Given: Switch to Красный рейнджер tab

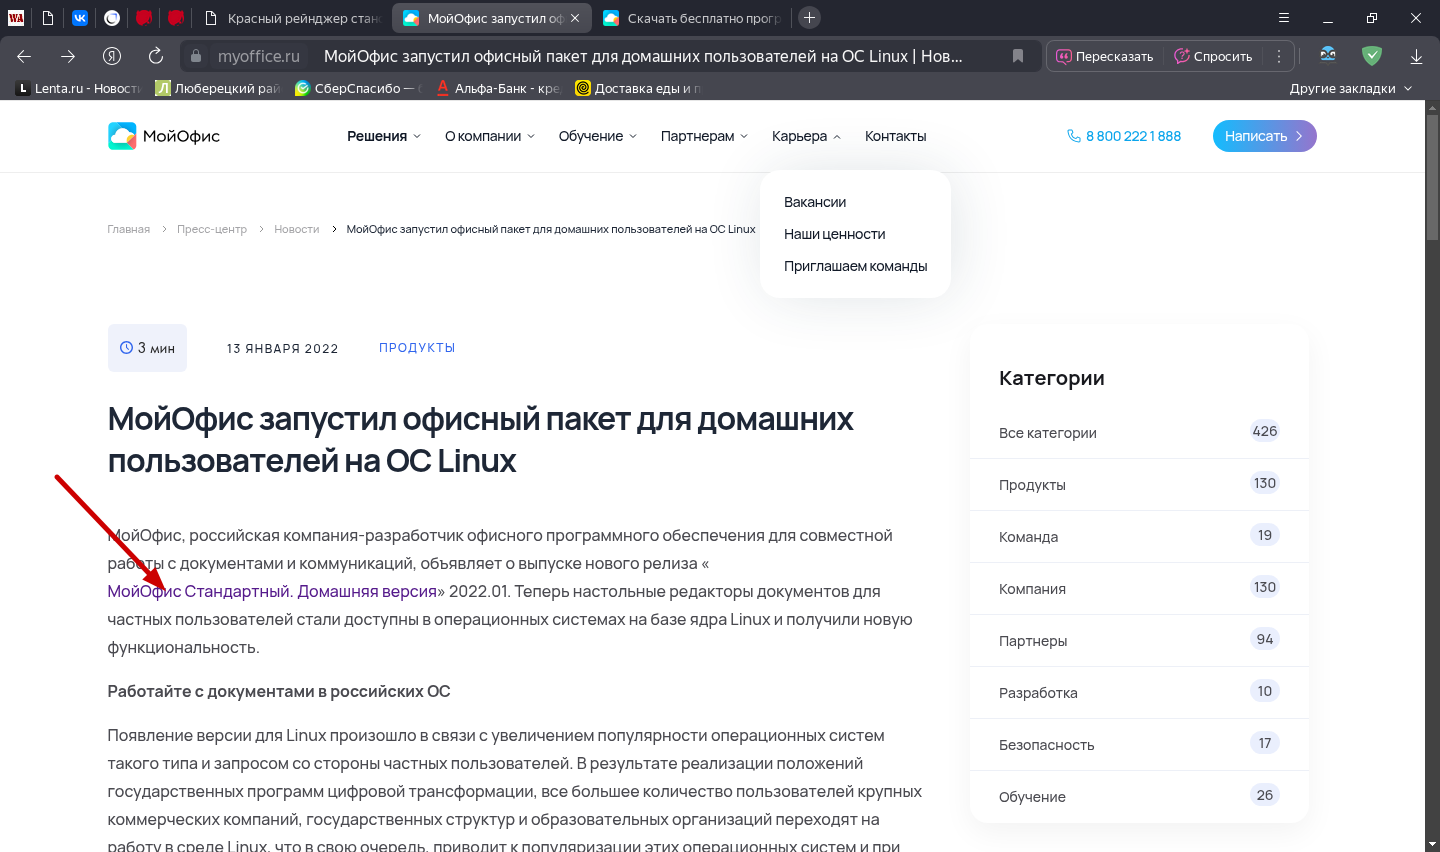Looking at the screenshot, I should [292, 18].
